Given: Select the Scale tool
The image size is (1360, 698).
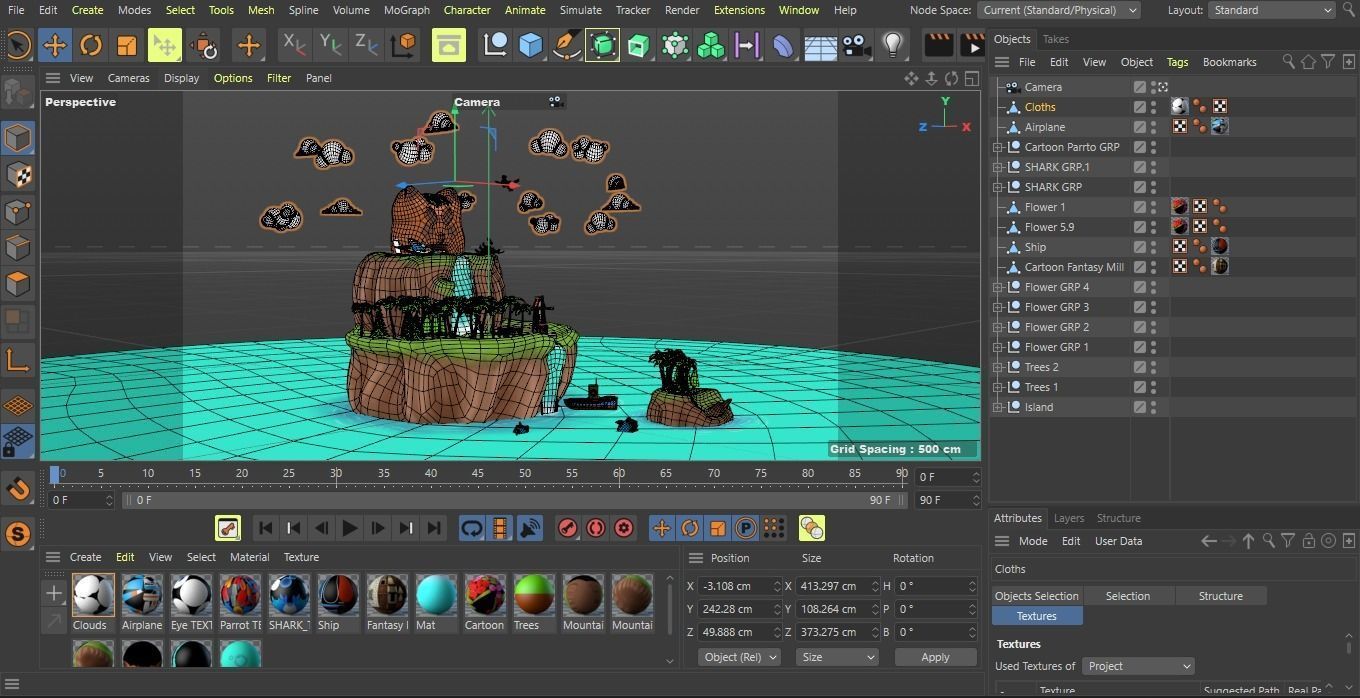Looking at the screenshot, I should (x=127, y=45).
